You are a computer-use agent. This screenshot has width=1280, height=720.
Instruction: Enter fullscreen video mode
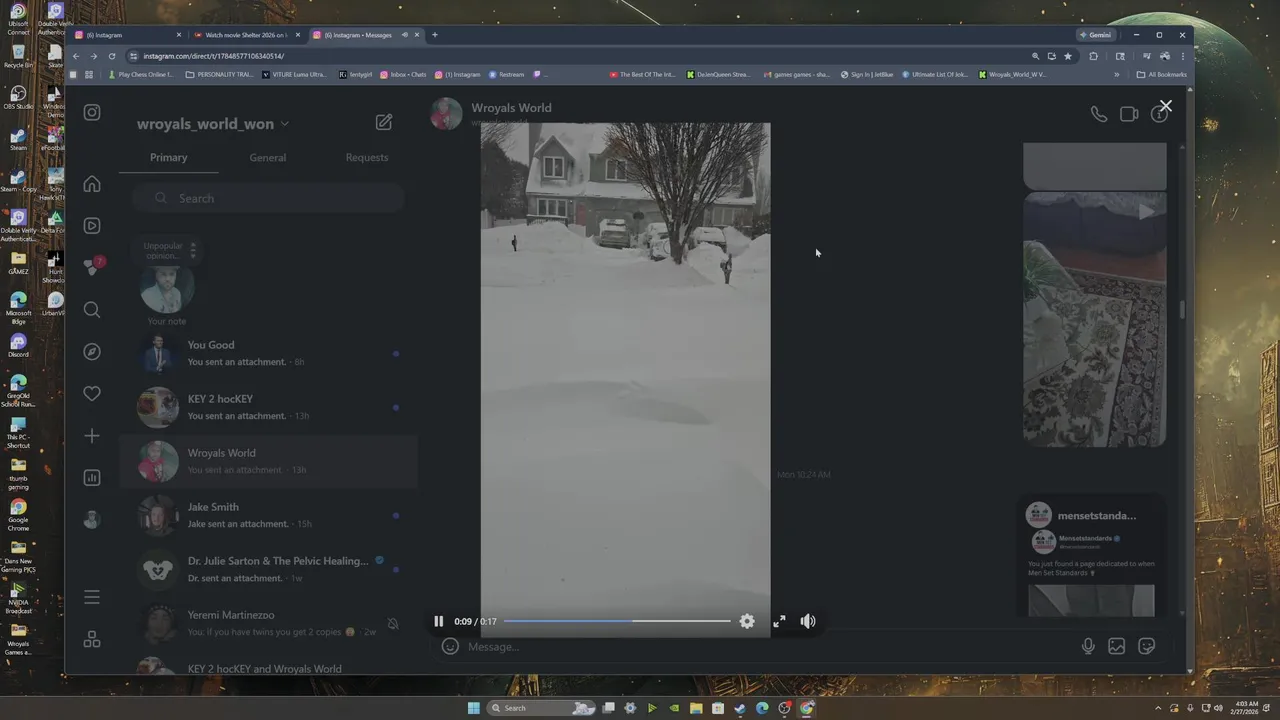[779, 621]
